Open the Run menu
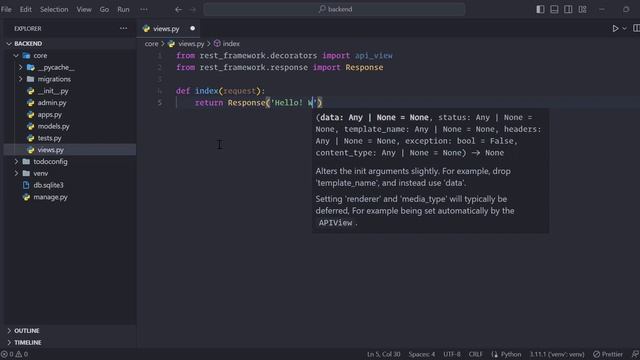Image resolution: width=640 pixels, height=360 pixels. coord(123,9)
